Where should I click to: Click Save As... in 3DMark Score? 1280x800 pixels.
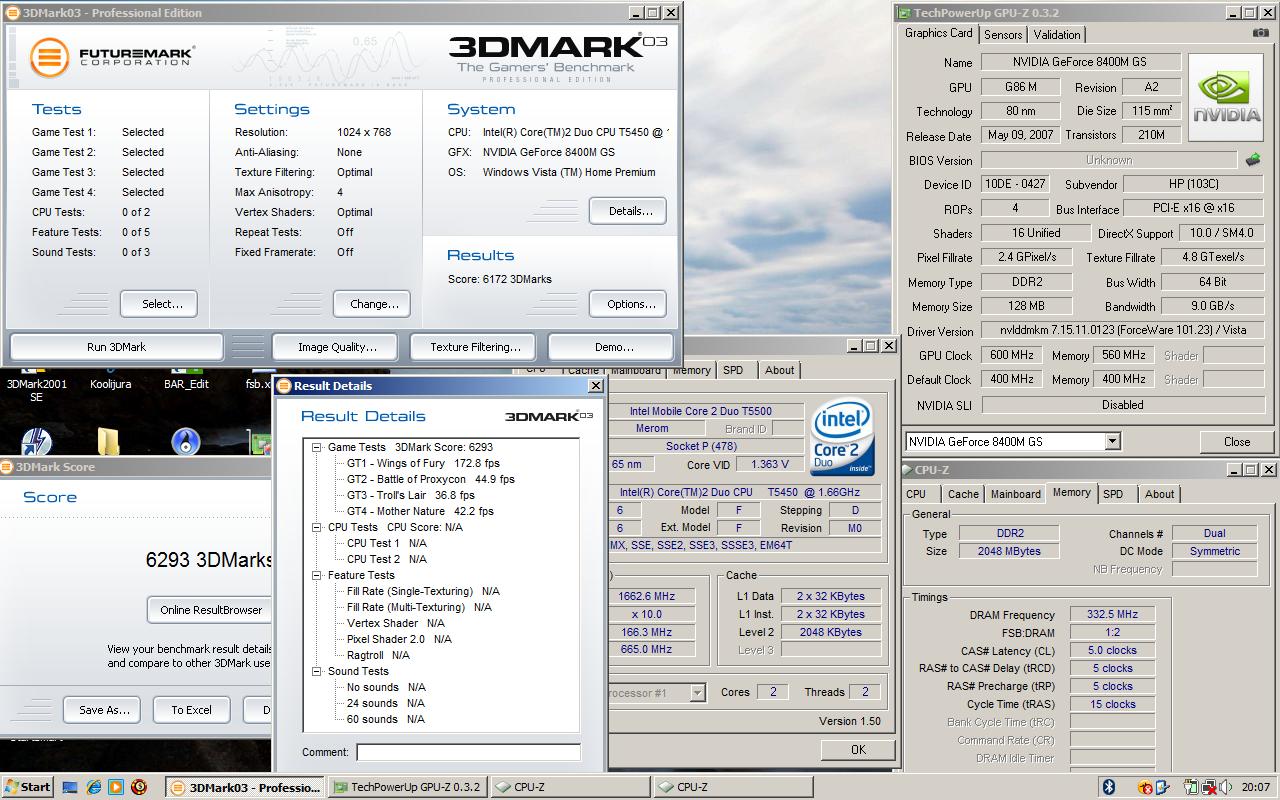104,710
